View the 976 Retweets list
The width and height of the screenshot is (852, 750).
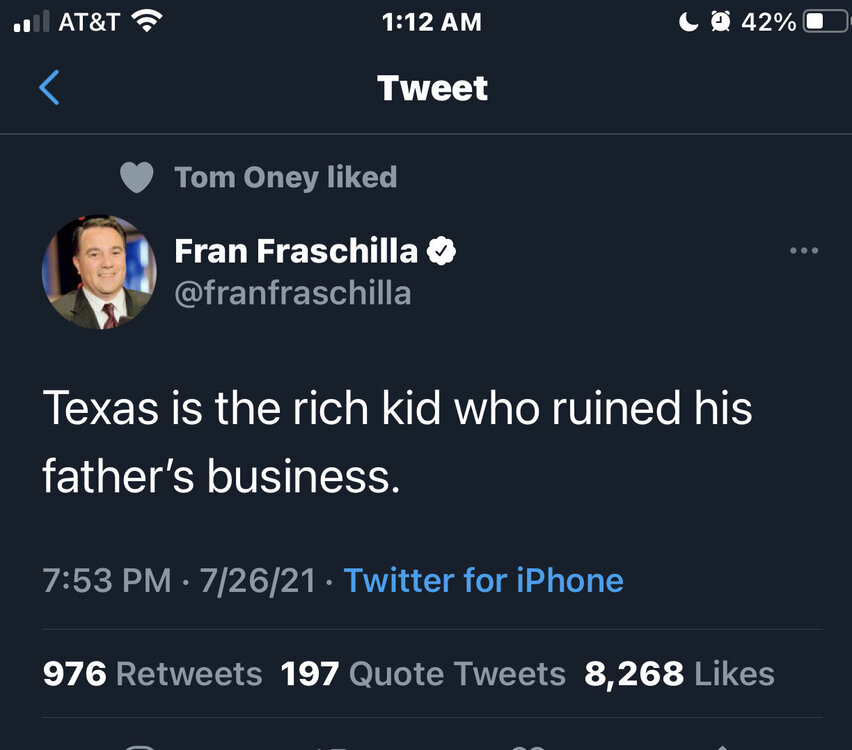(152, 674)
